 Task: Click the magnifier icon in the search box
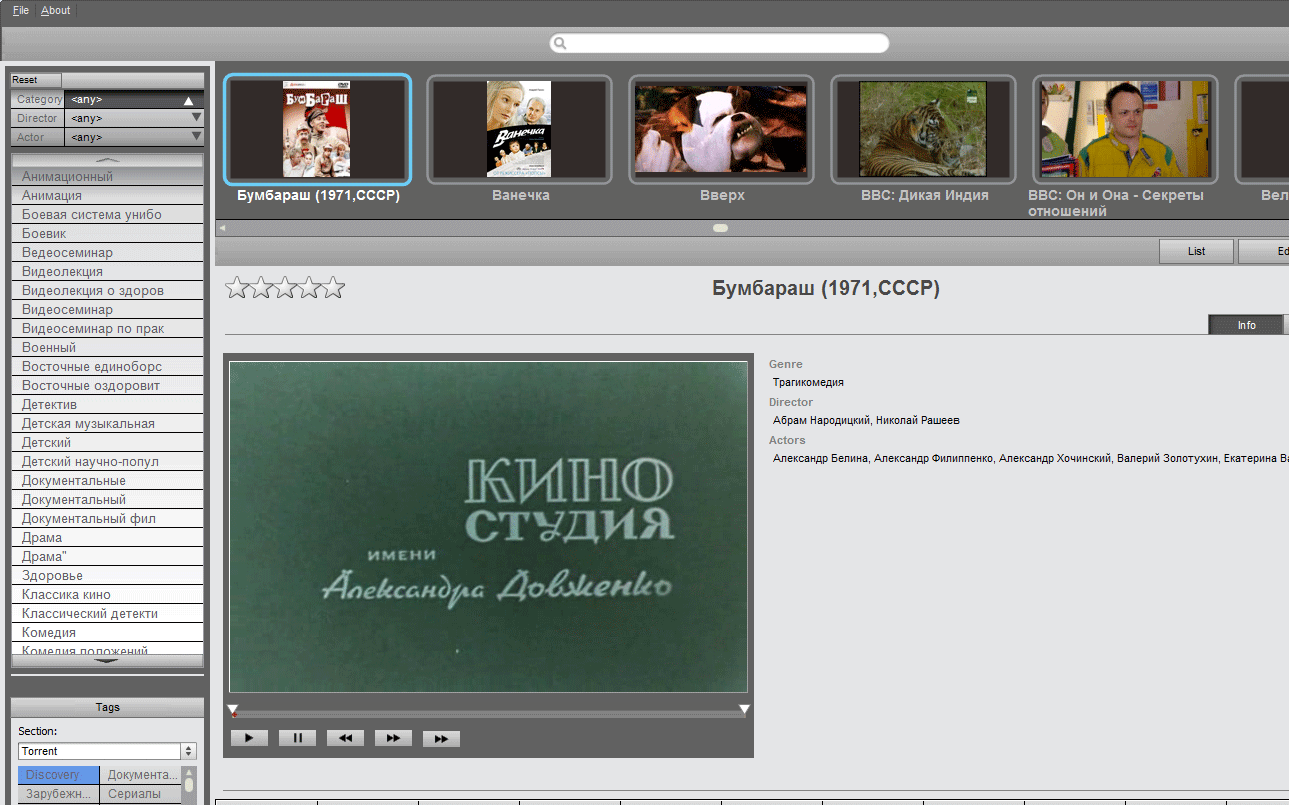click(560, 43)
